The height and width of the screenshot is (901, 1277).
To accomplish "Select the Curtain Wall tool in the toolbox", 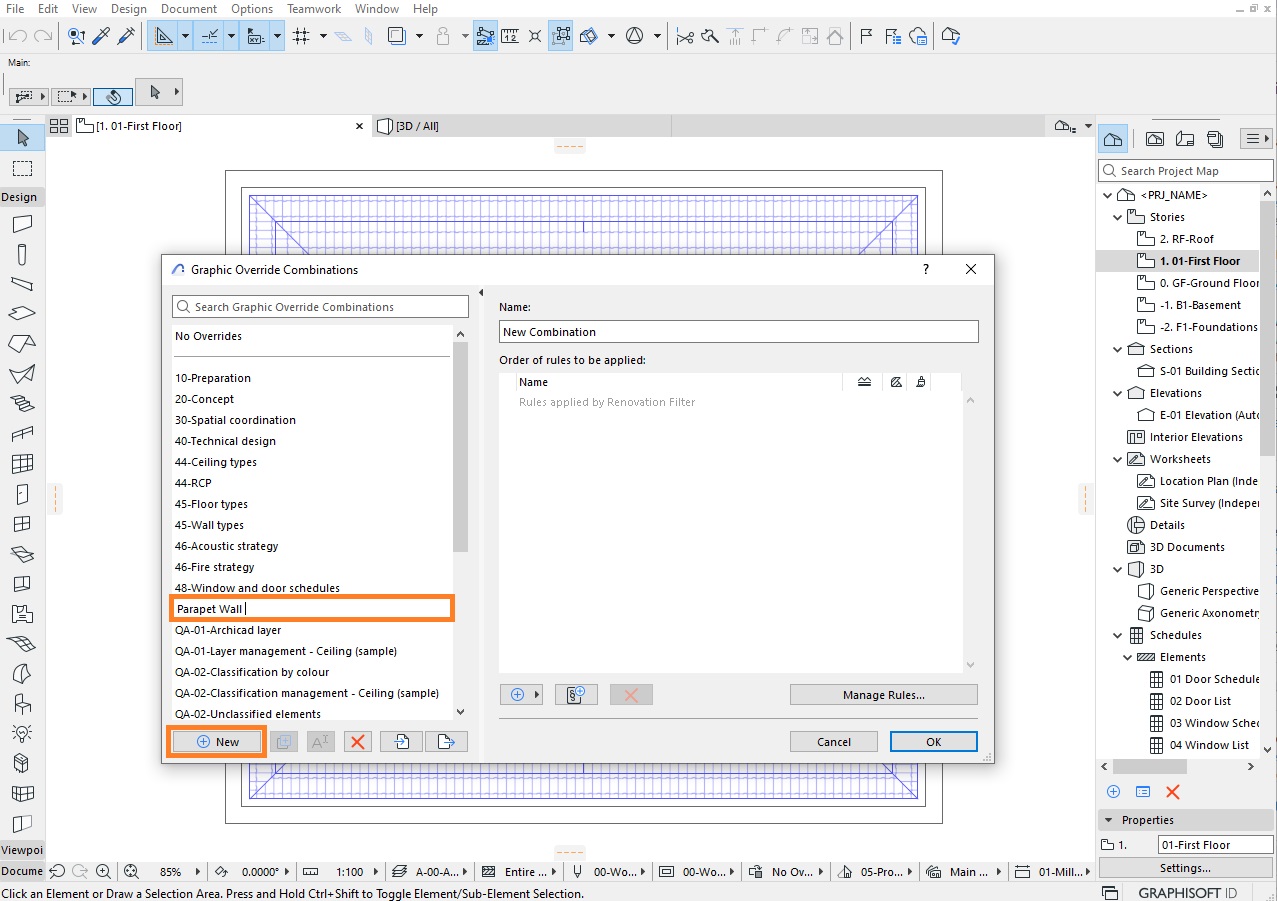I will click(x=22, y=464).
